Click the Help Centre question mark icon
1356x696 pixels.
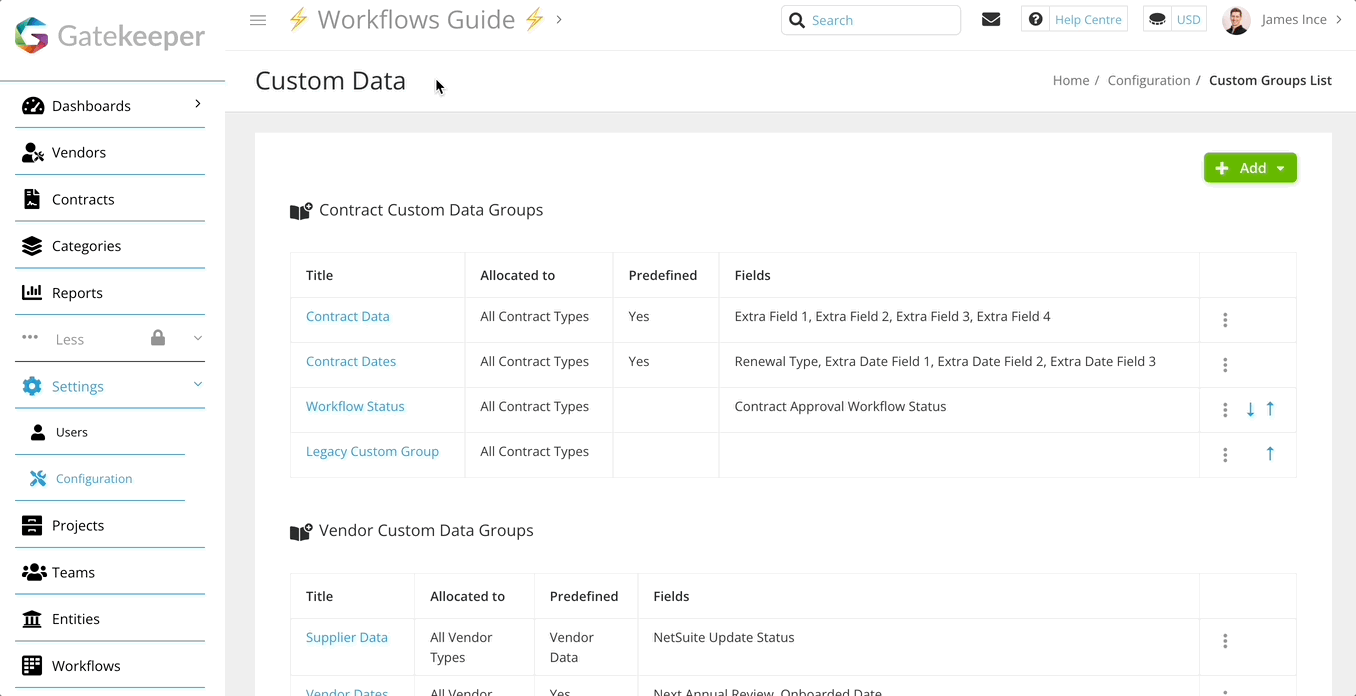tap(1035, 18)
